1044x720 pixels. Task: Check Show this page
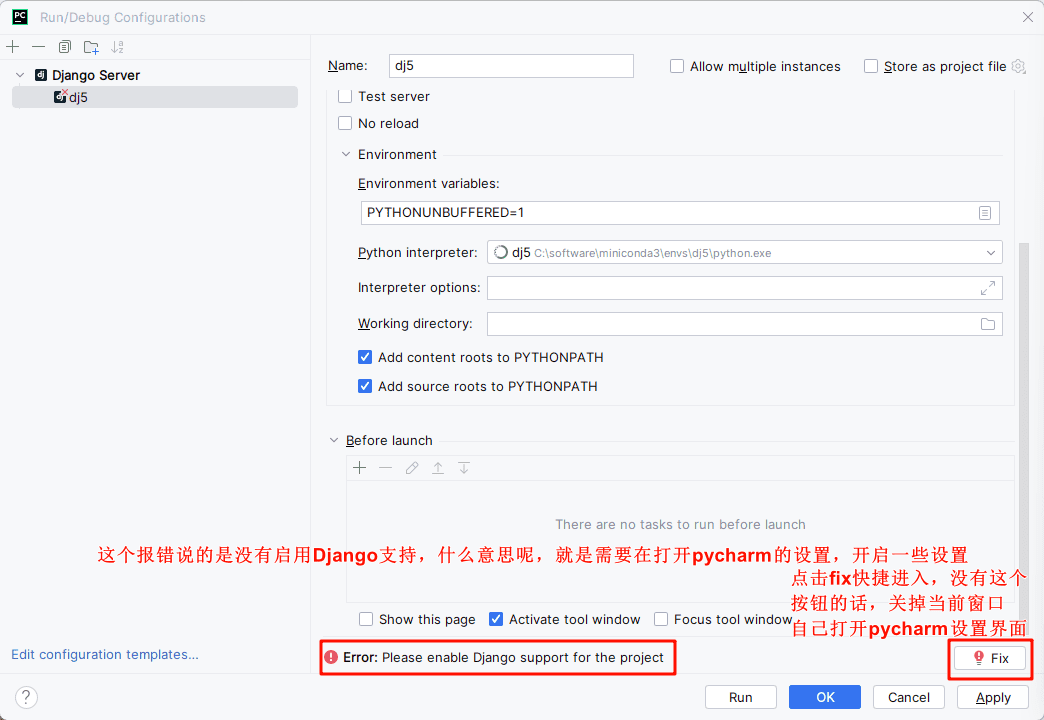[x=366, y=619]
